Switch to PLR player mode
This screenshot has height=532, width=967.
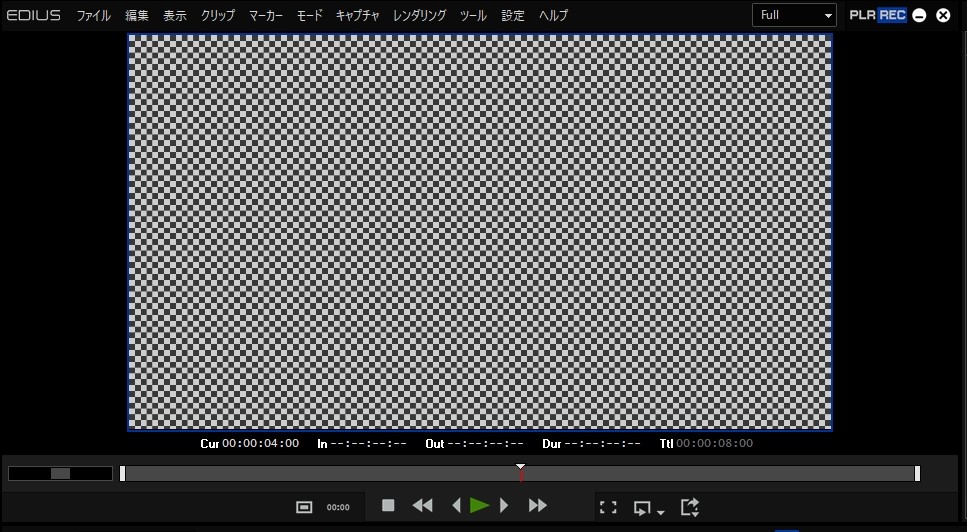click(862, 15)
